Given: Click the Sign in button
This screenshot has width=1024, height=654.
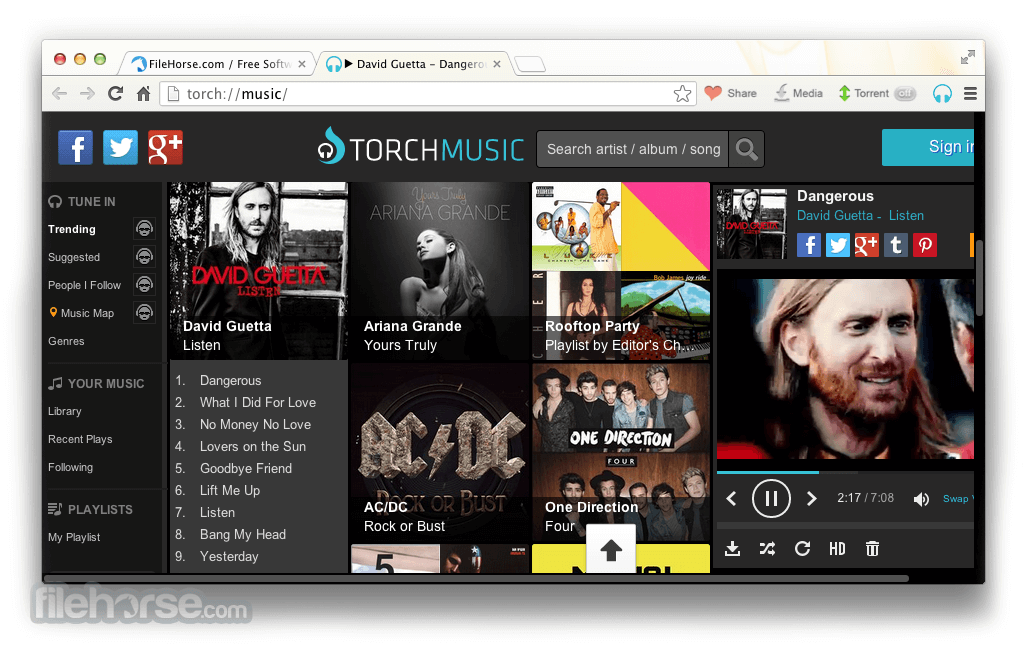Looking at the screenshot, I should (928, 147).
